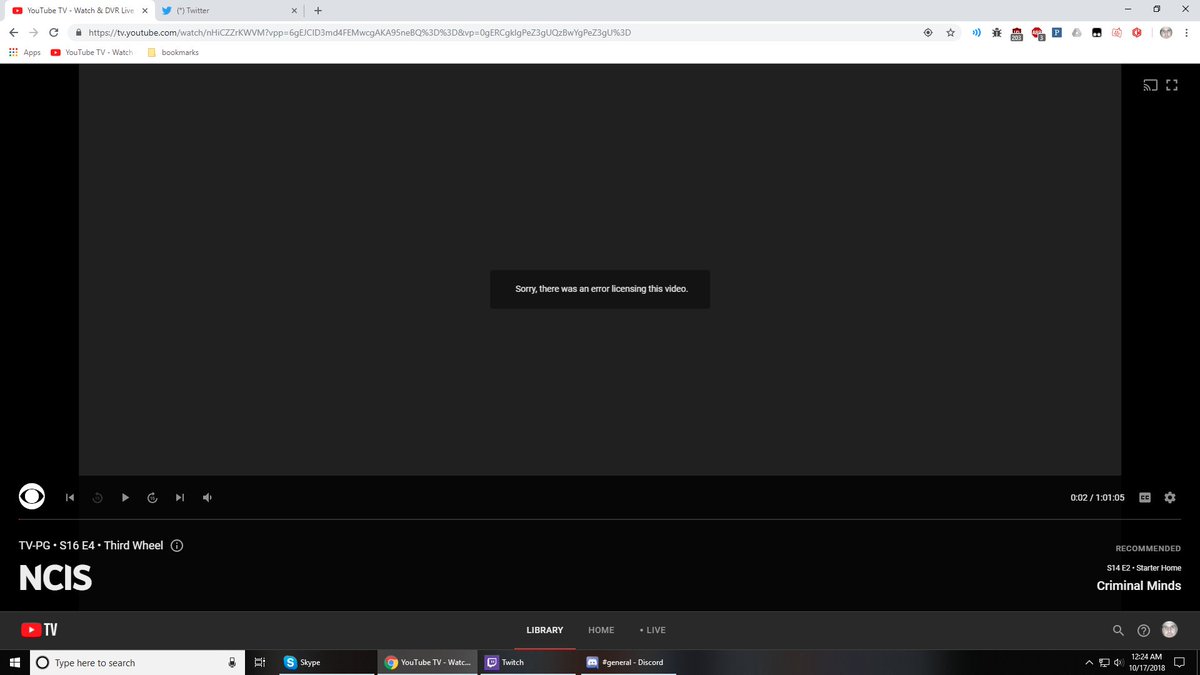Open the Library tab

(x=545, y=630)
